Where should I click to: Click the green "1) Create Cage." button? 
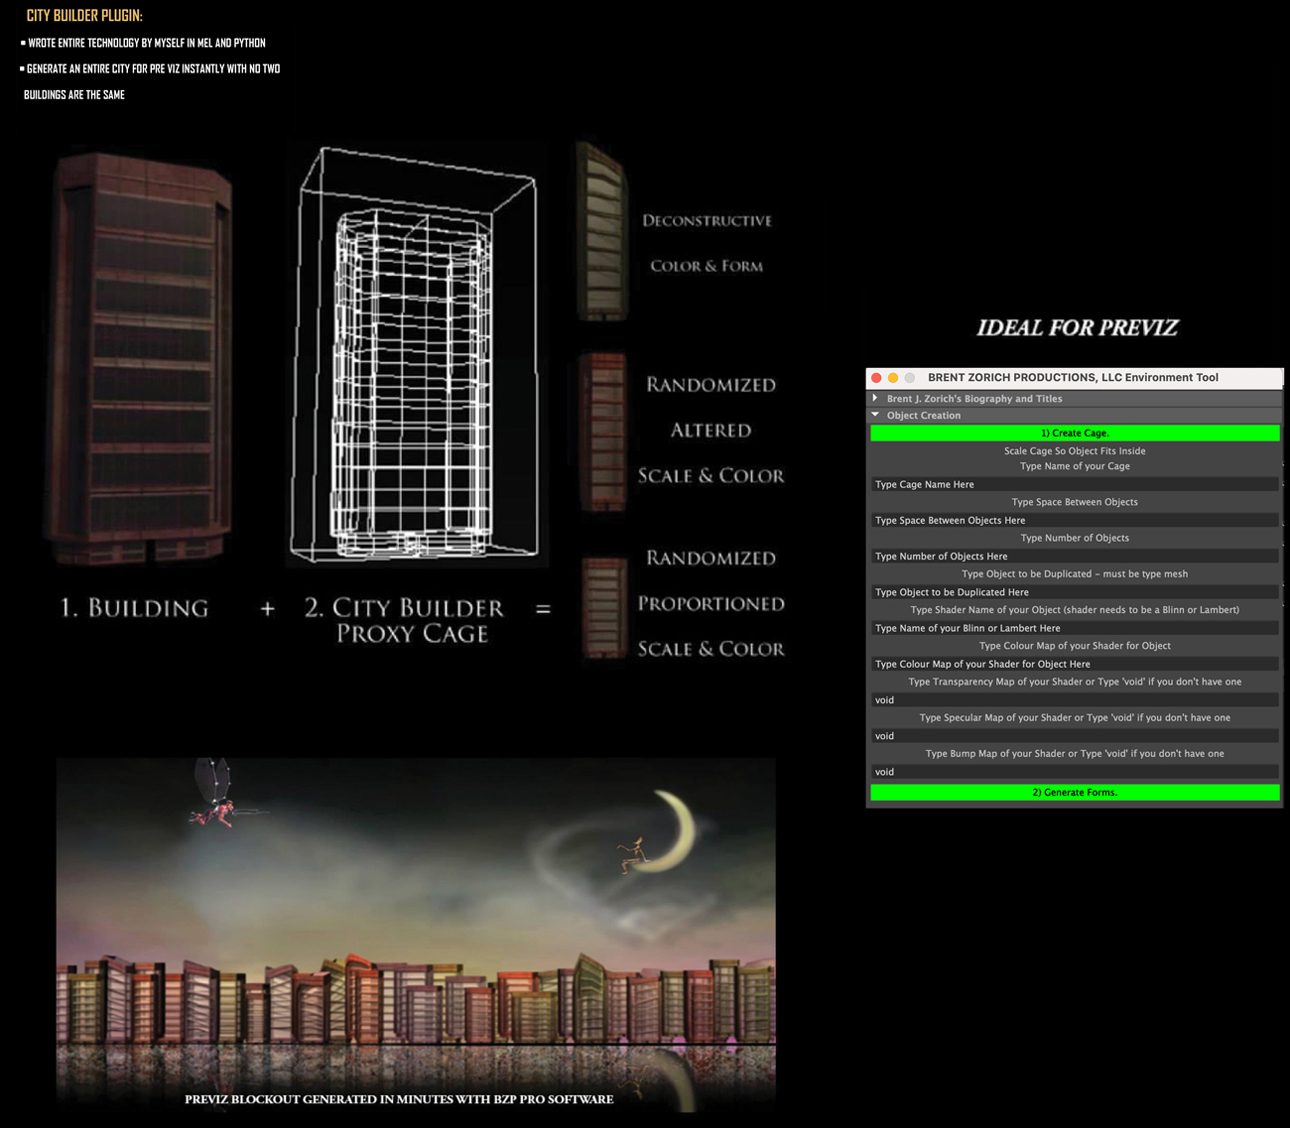pyautogui.click(x=1074, y=433)
